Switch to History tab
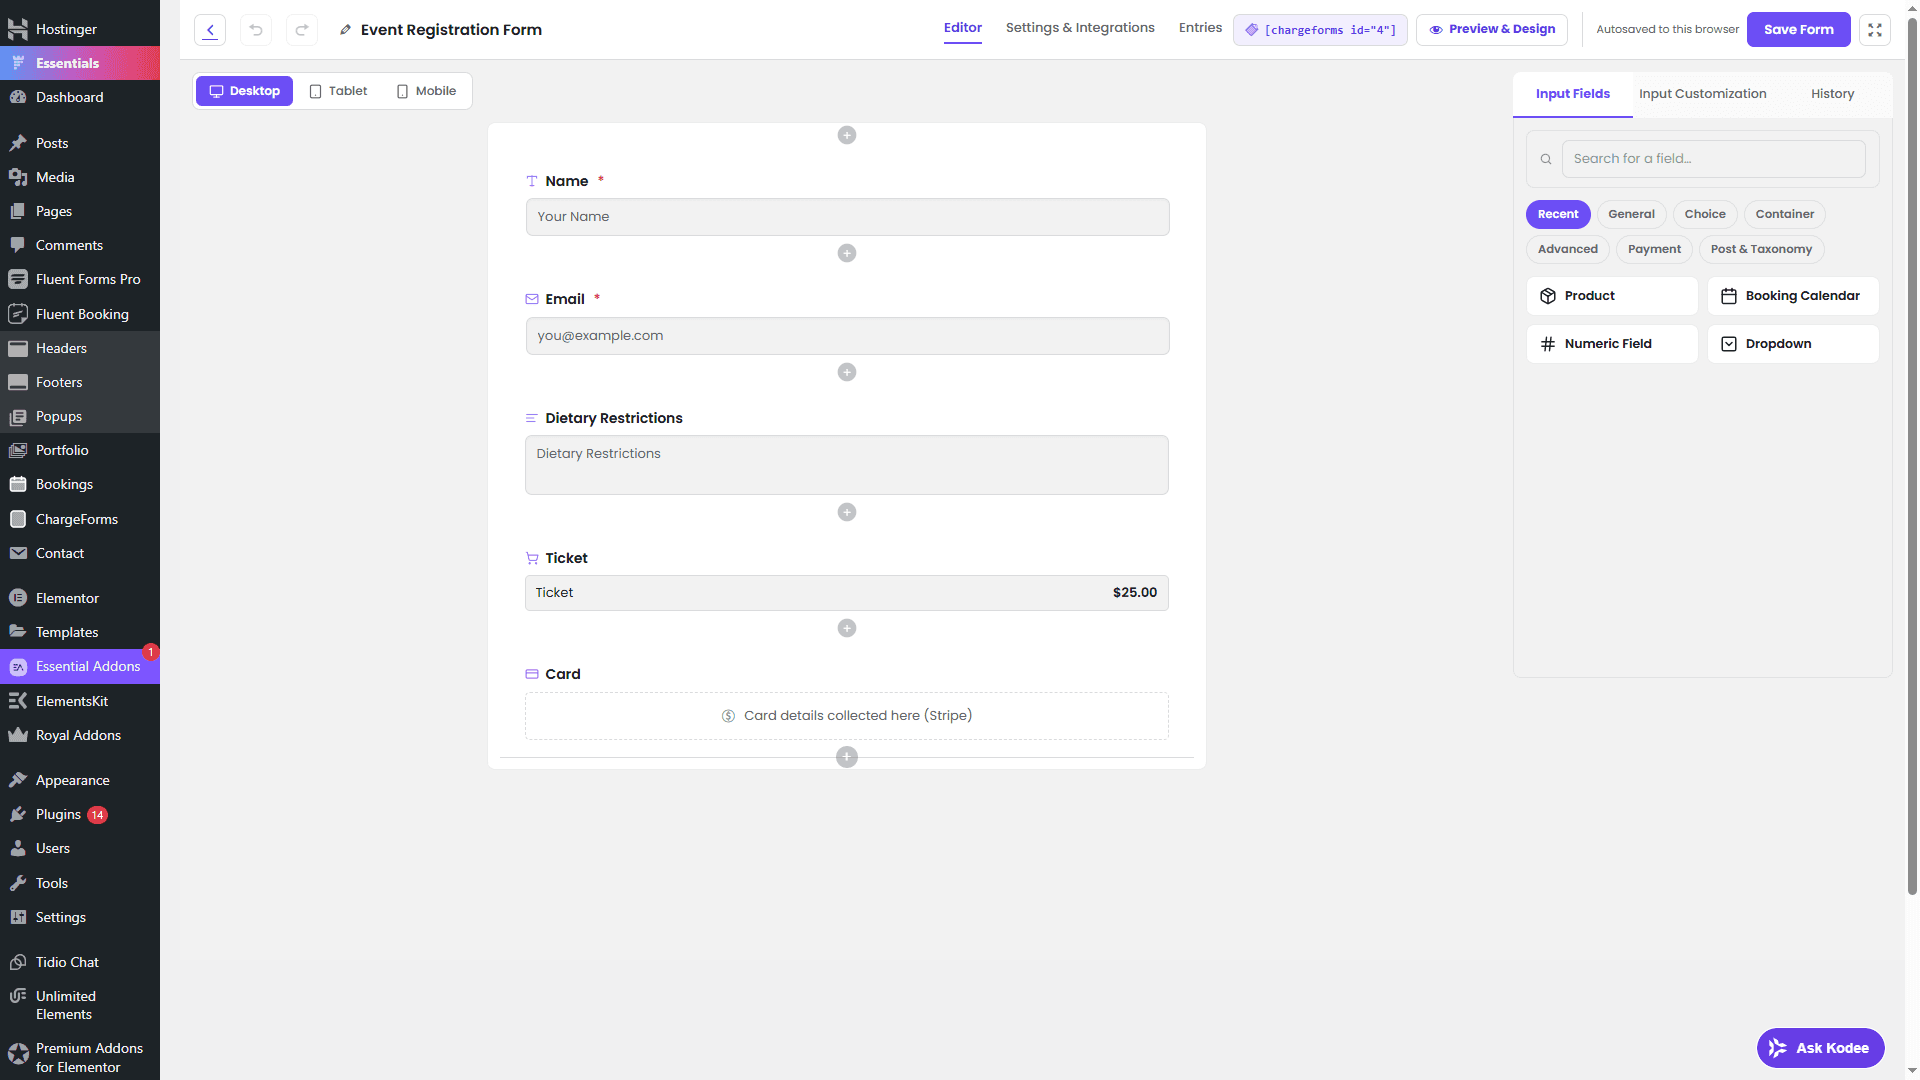 1832,94
